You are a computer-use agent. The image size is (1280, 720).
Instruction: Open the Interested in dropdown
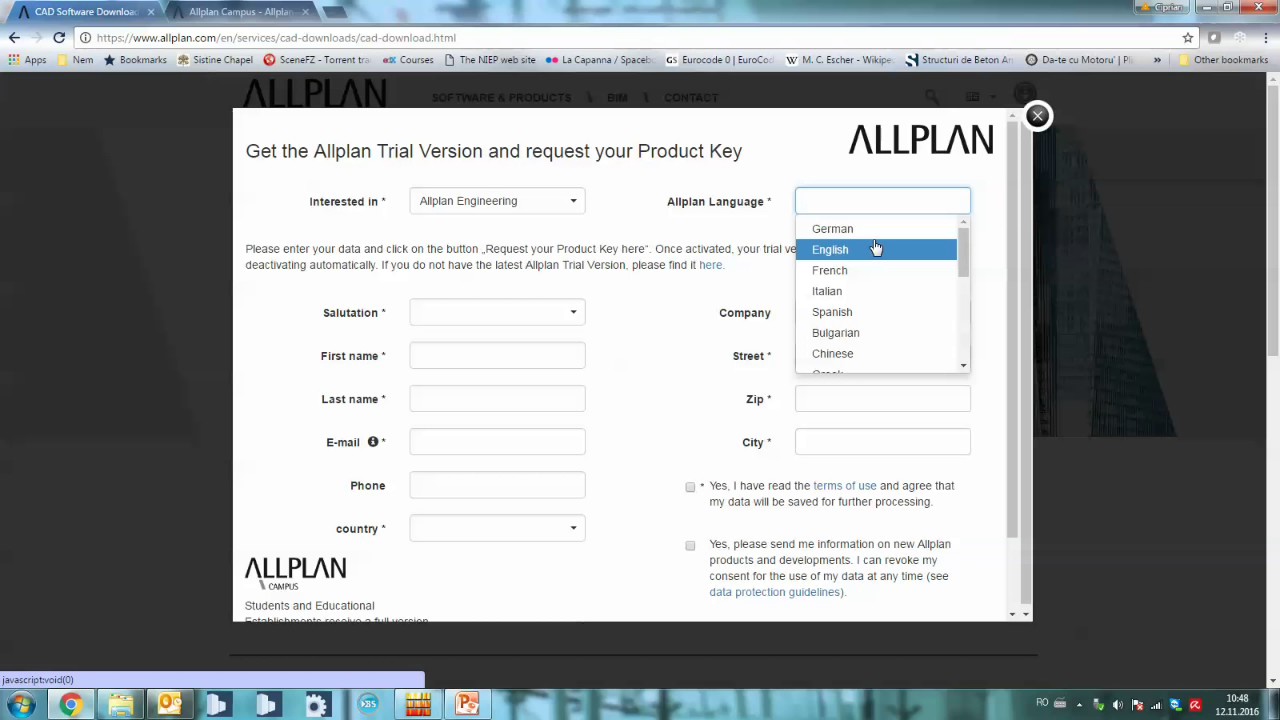coord(497,201)
